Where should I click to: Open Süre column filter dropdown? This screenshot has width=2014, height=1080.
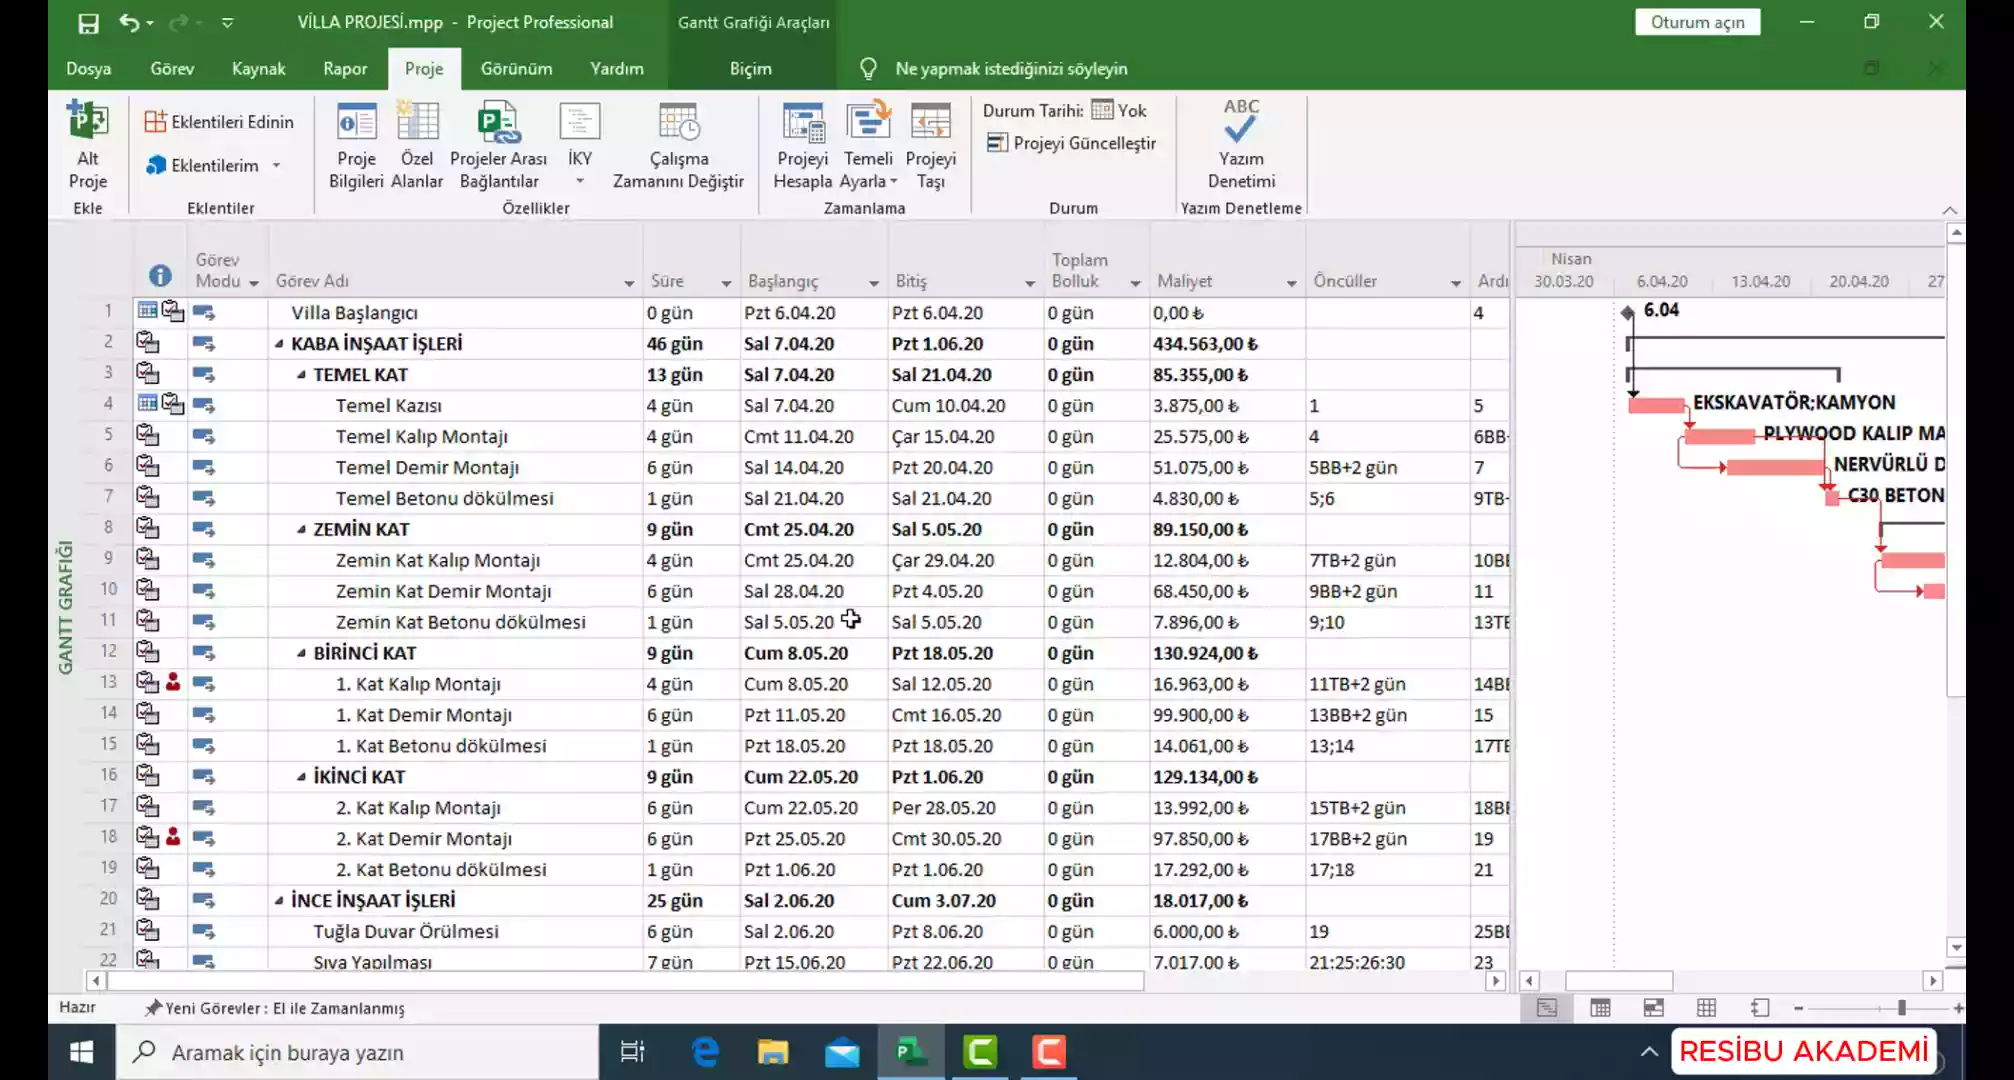(726, 283)
